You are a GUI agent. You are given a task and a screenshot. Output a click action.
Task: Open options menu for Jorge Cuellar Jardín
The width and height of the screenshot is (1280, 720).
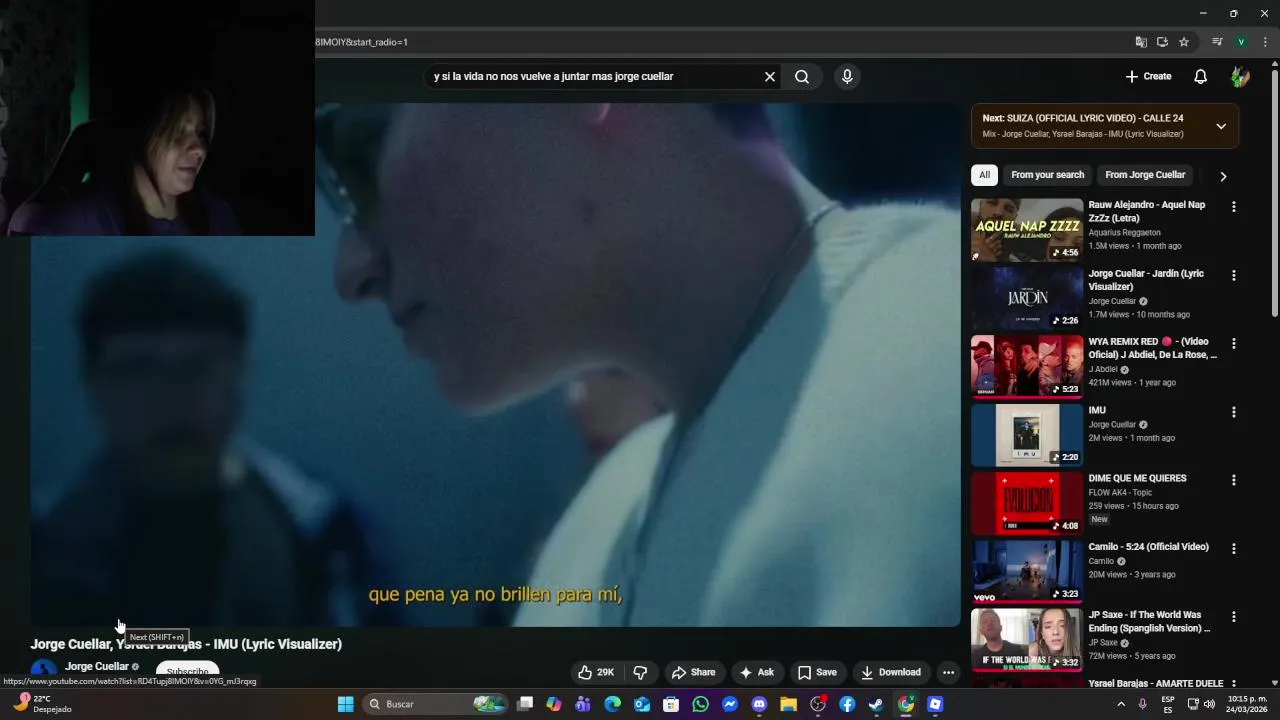[1234, 275]
